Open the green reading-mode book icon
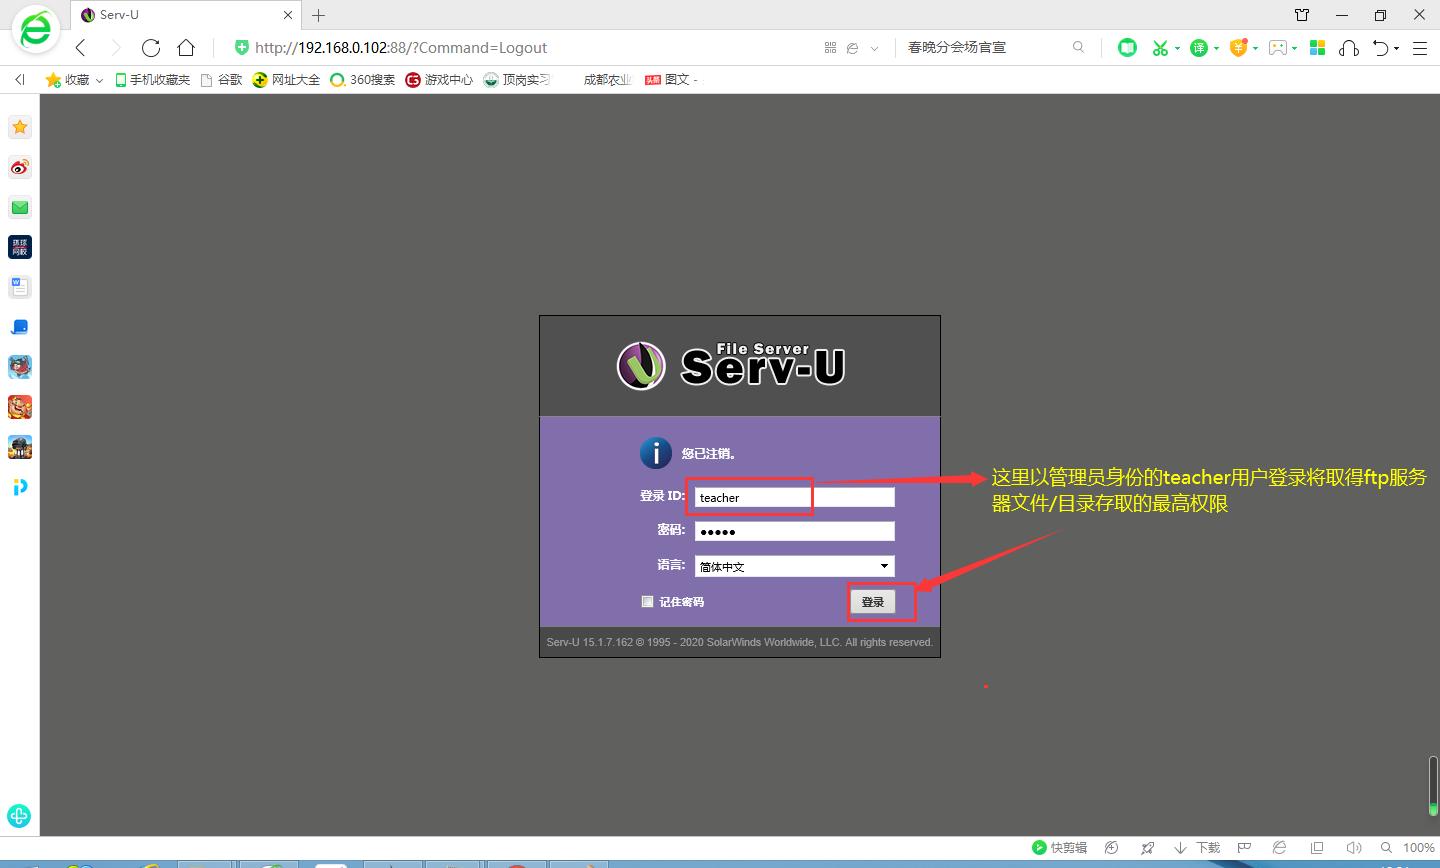This screenshot has width=1440, height=868. click(1127, 47)
